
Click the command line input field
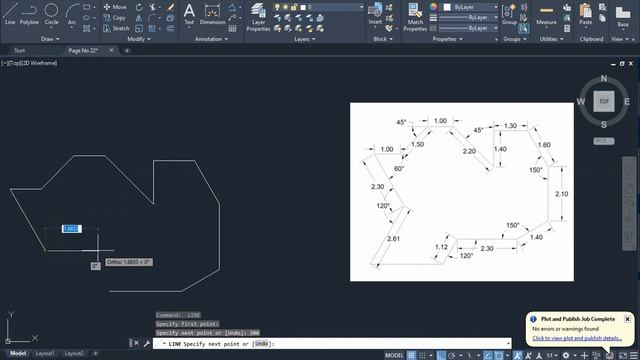332,344
